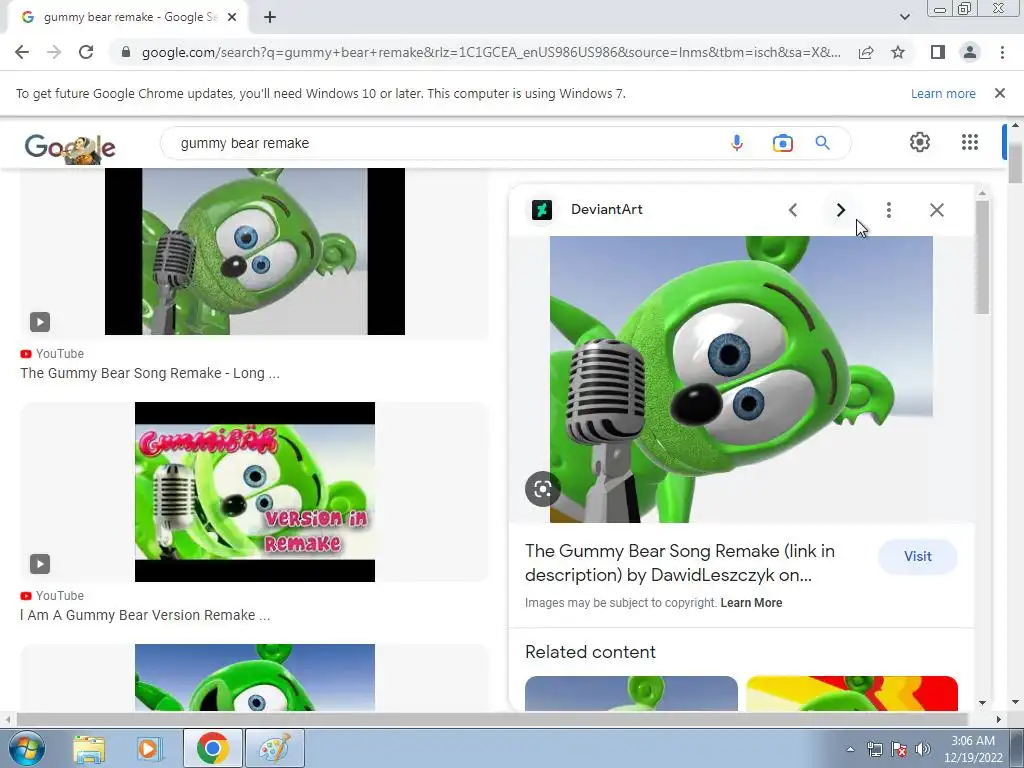Image resolution: width=1024 pixels, height=768 pixels.
Task: Click the forward navigation arrow
Action: 54,52
